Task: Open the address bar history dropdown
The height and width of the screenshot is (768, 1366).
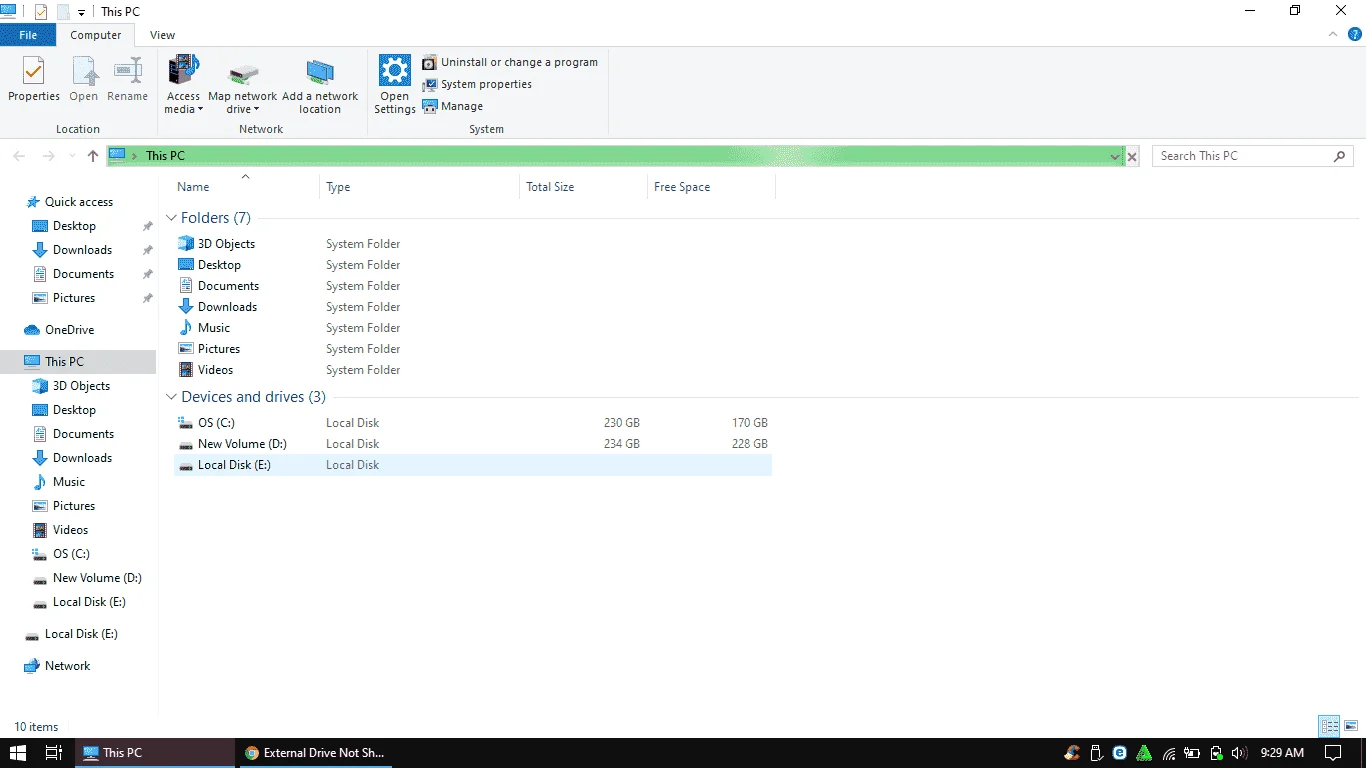Action: [1115, 157]
